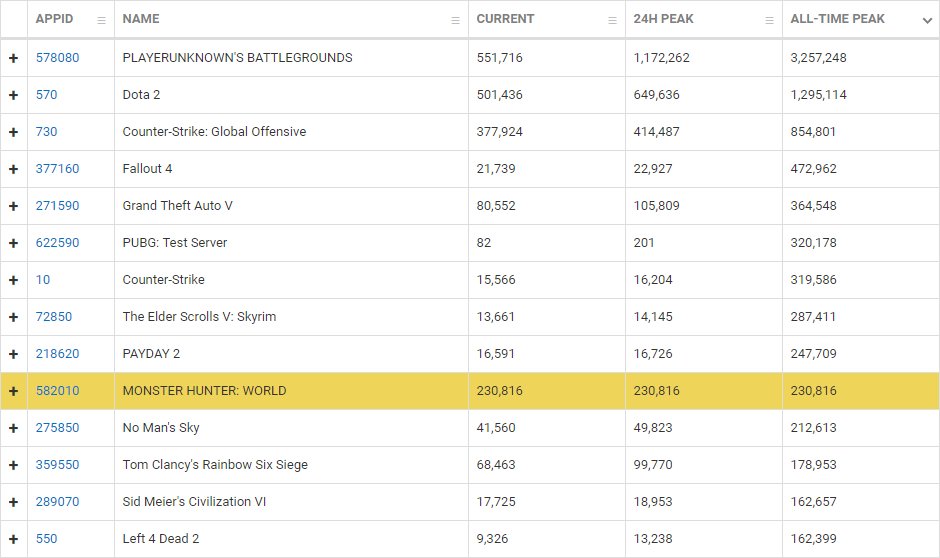Expand the Fallout 4 row plus icon
Image resolution: width=940 pixels, height=558 pixels.
pos(13,169)
